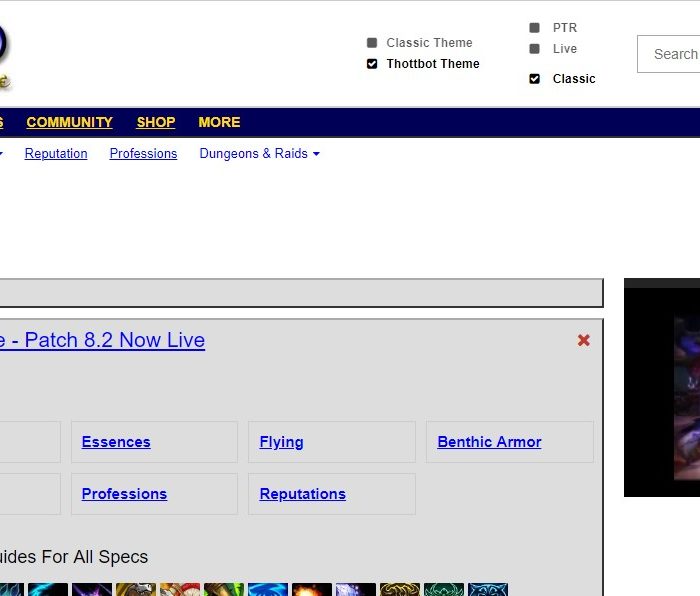Enable the Classic Theme checkbox
Screen dimensions: 700x596
click(372, 43)
